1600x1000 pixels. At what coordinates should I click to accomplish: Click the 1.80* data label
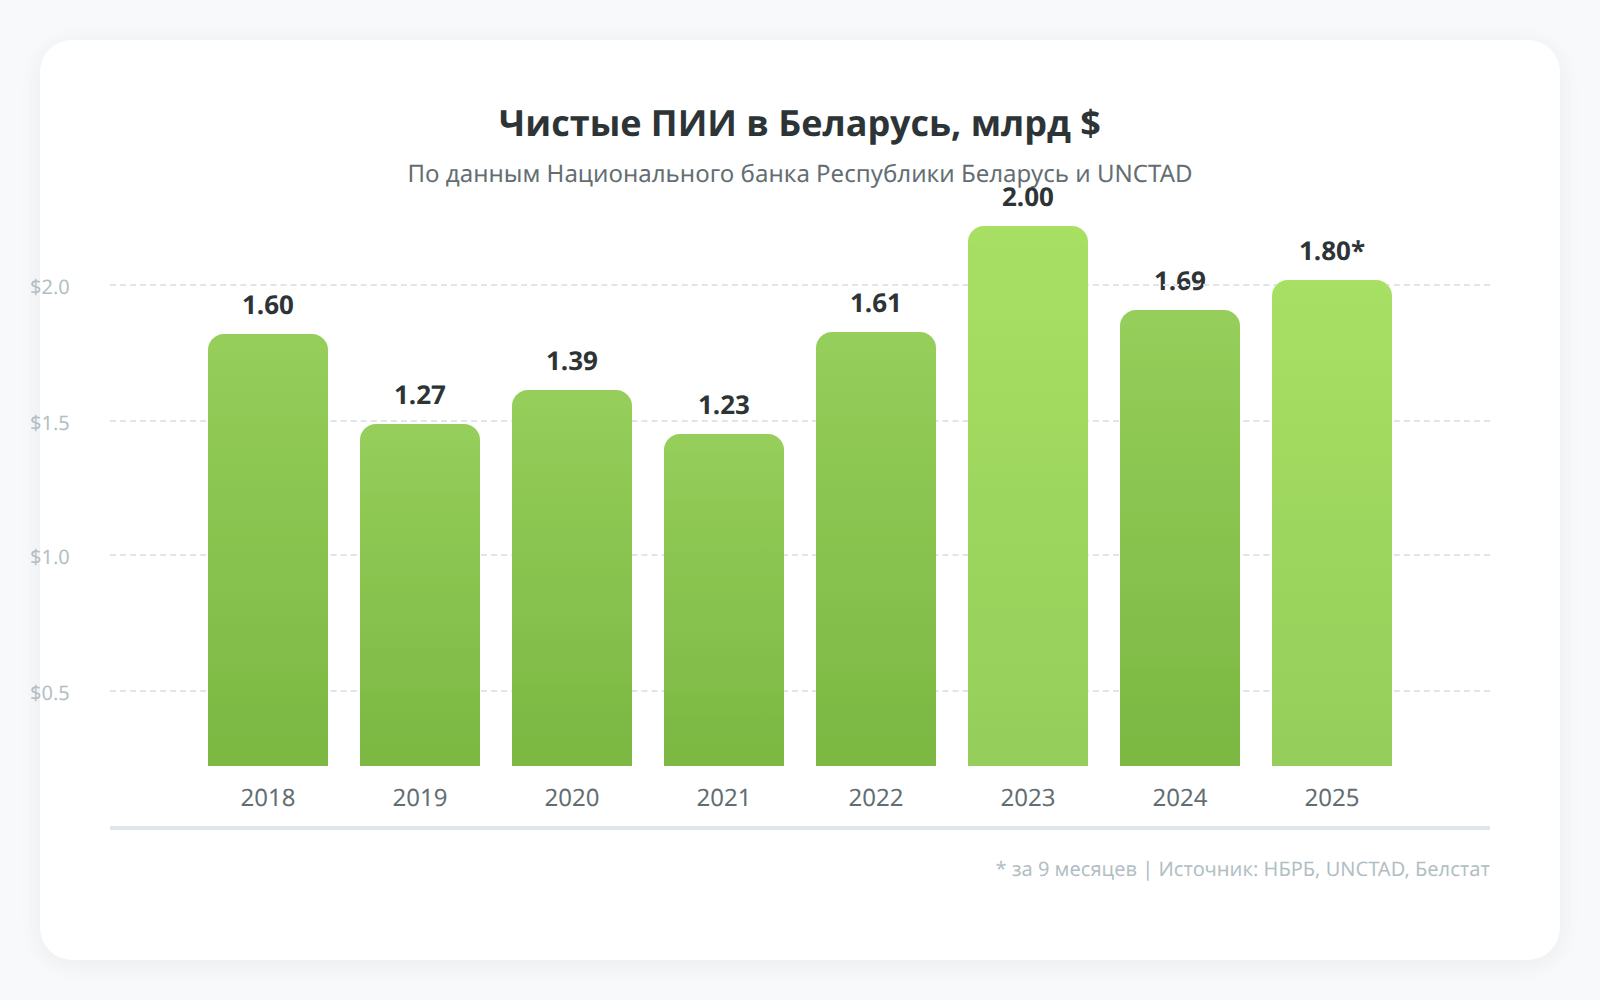click(1332, 251)
